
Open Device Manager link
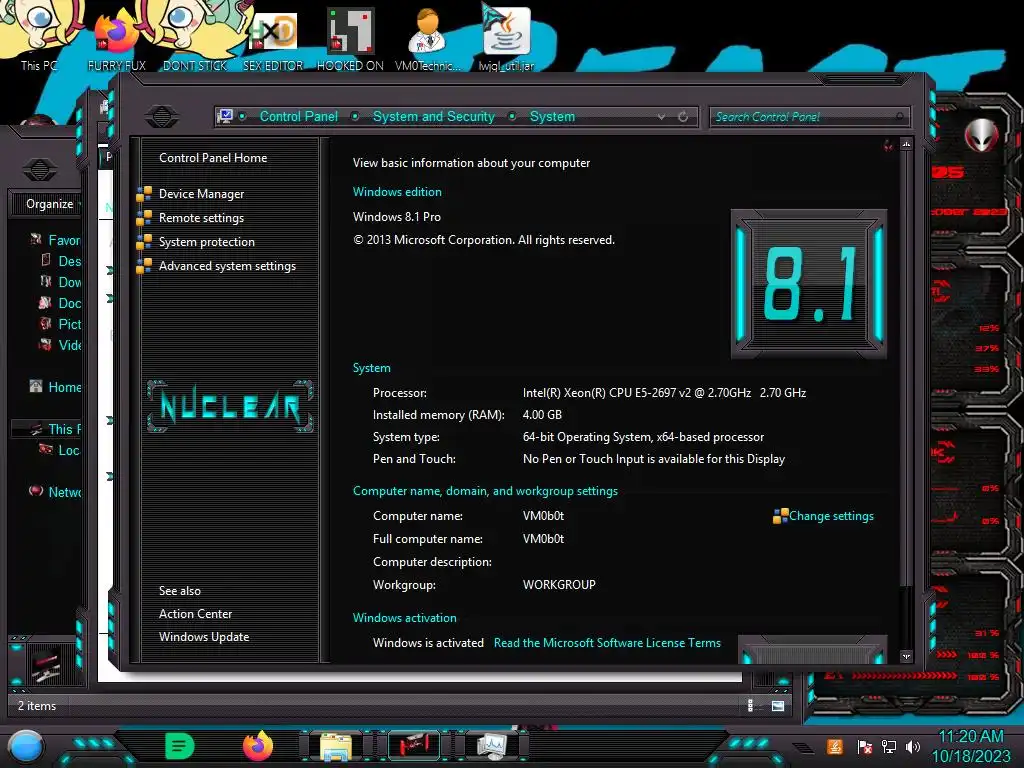pyautogui.click(x=201, y=194)
